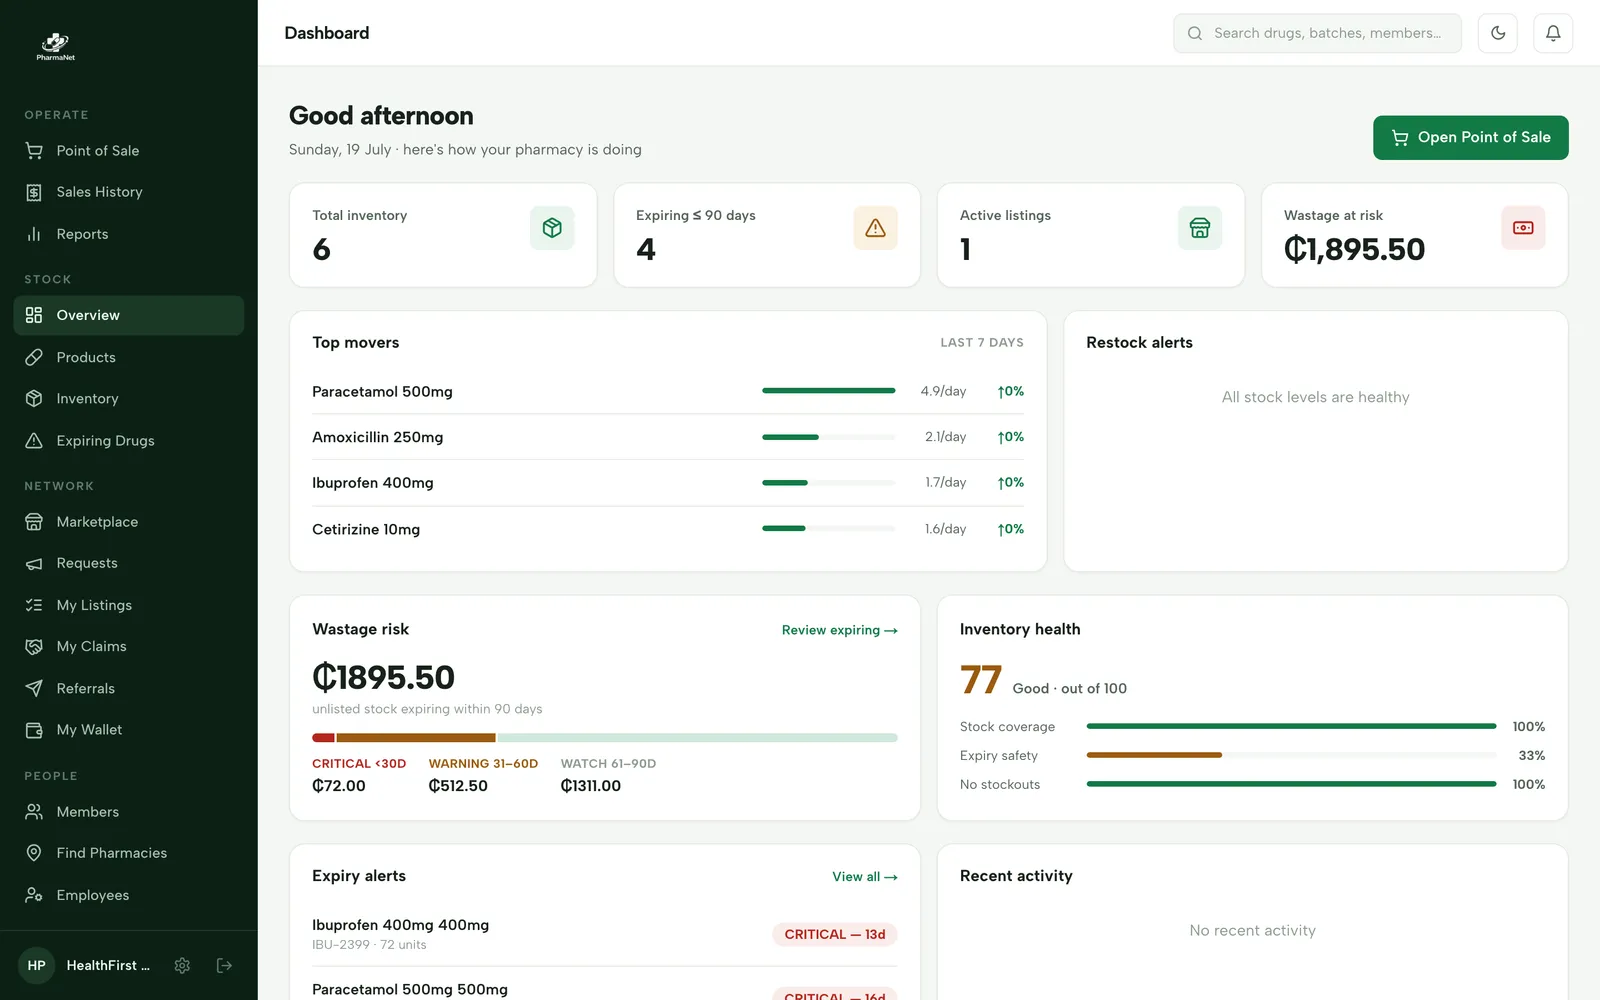Click the ₵72.00 critical amount
Screen dimensions: 1600x1000
point(339,786)
